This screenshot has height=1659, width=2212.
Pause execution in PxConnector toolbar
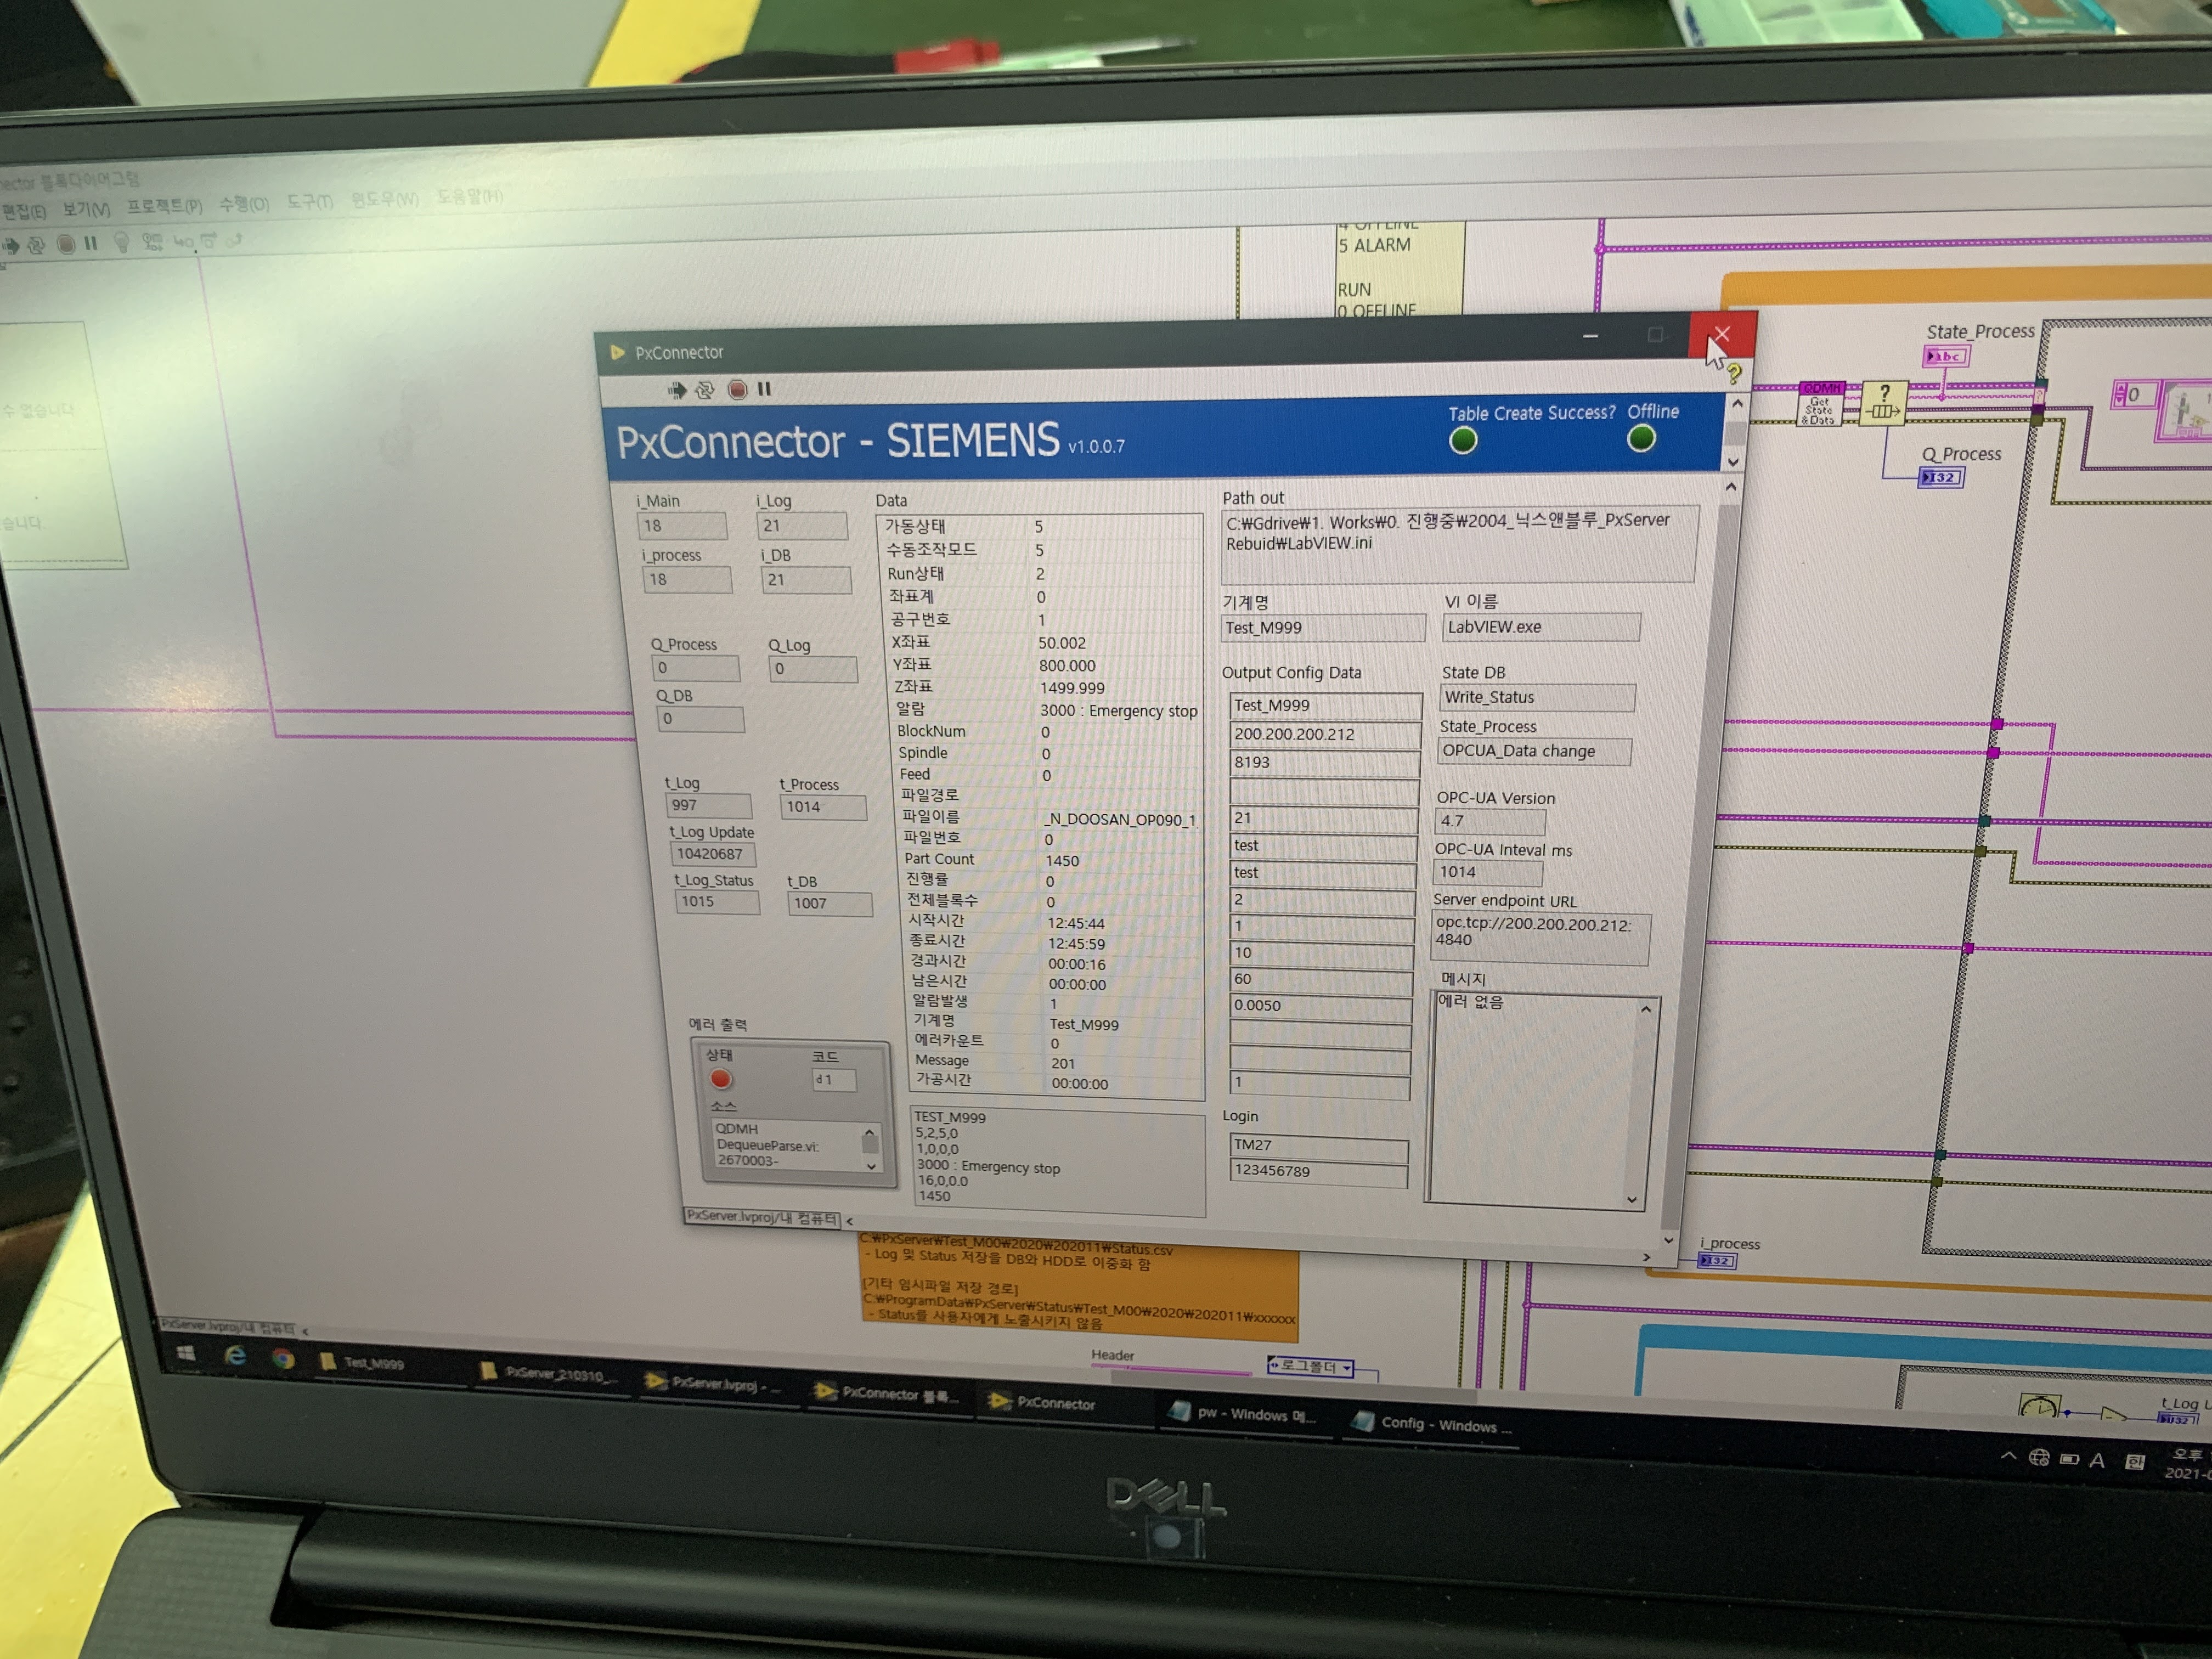(x=765, y=389)
